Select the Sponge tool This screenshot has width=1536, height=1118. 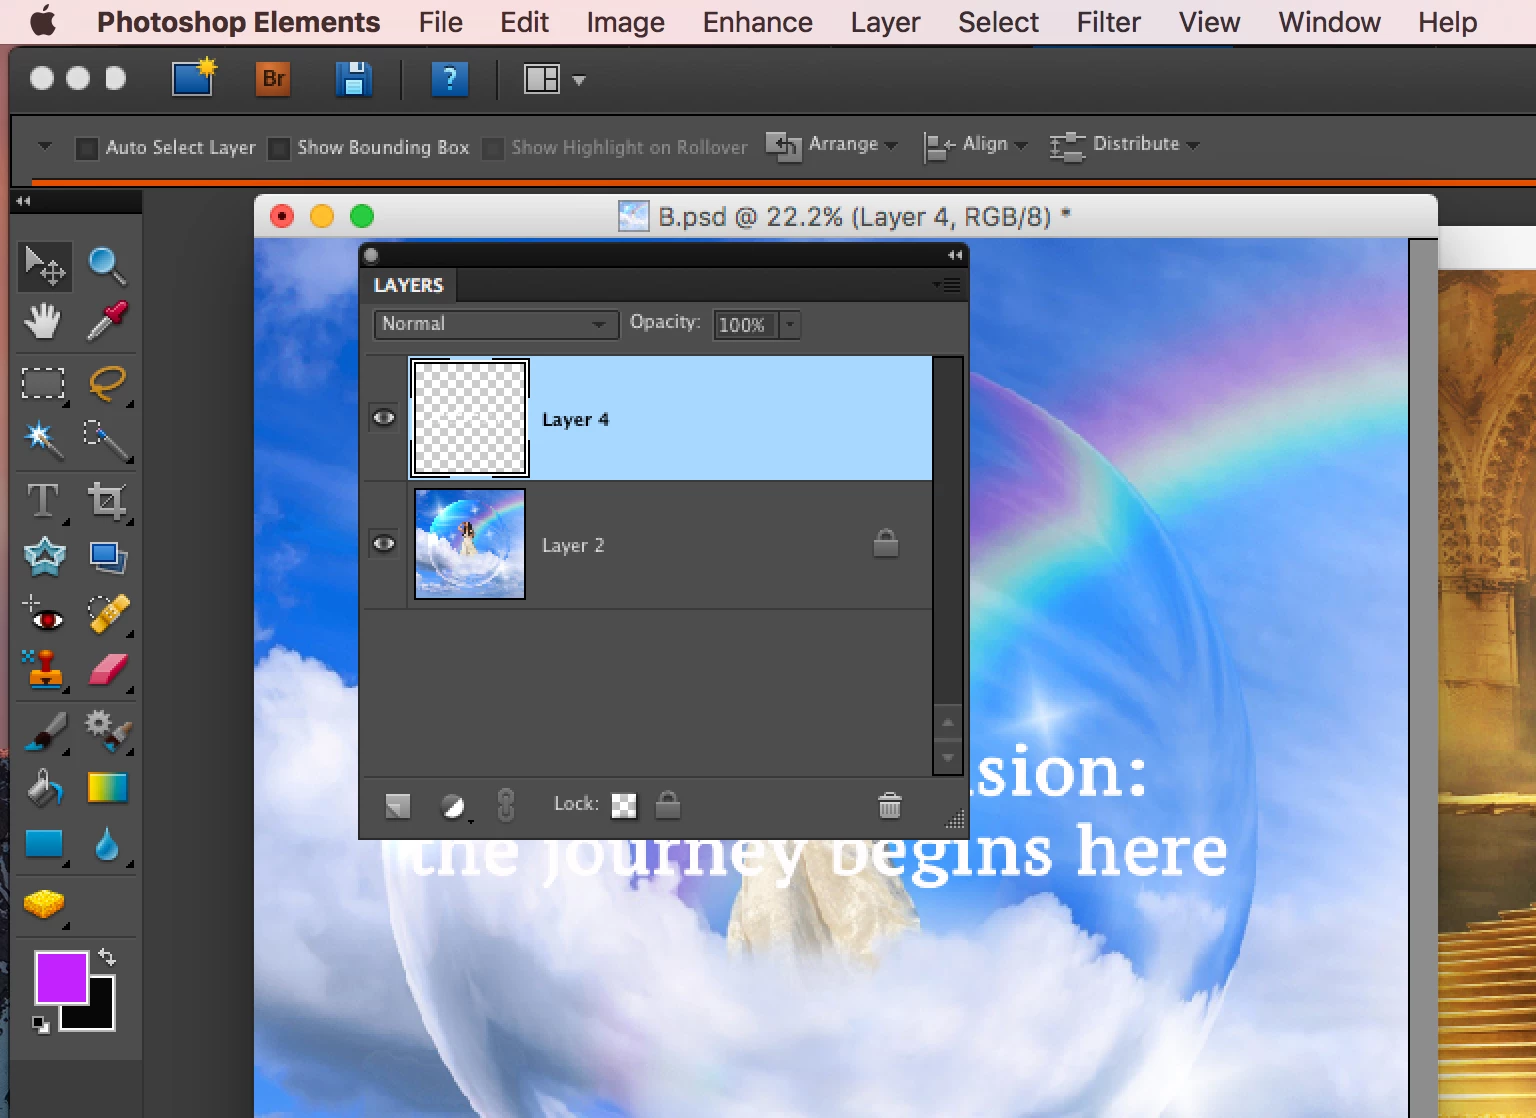[x=43, y=905]
